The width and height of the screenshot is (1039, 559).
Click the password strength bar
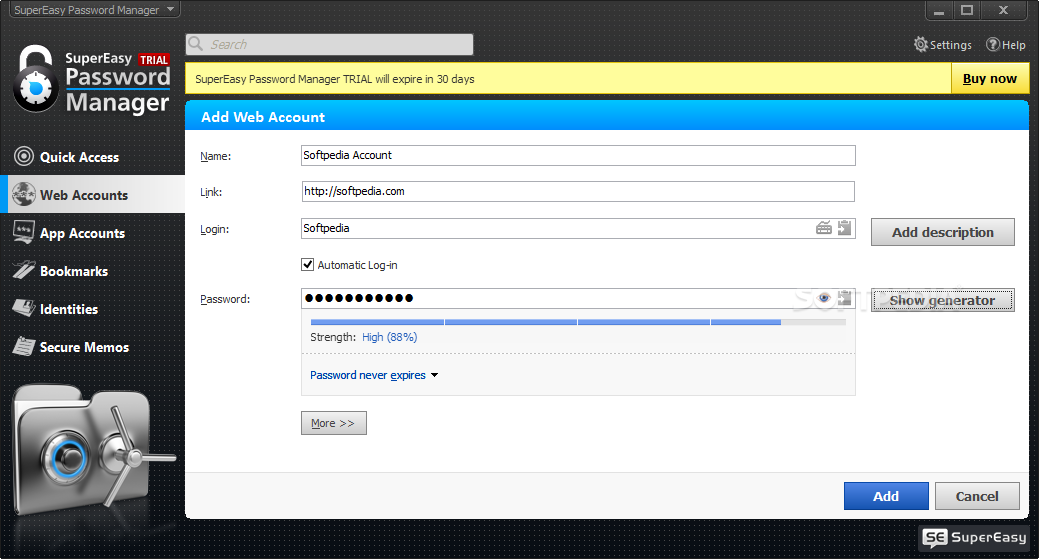tap(578, 322)
